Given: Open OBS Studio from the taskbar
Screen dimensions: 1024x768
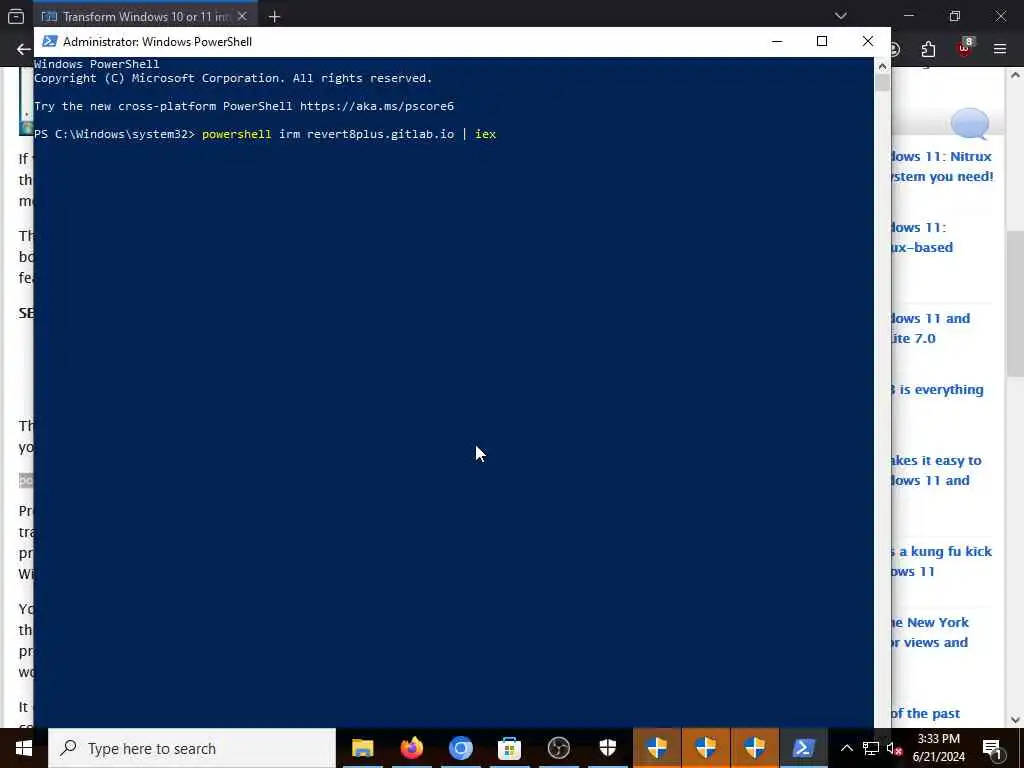Looking at the screenshot, I should (x=558, y=748).
